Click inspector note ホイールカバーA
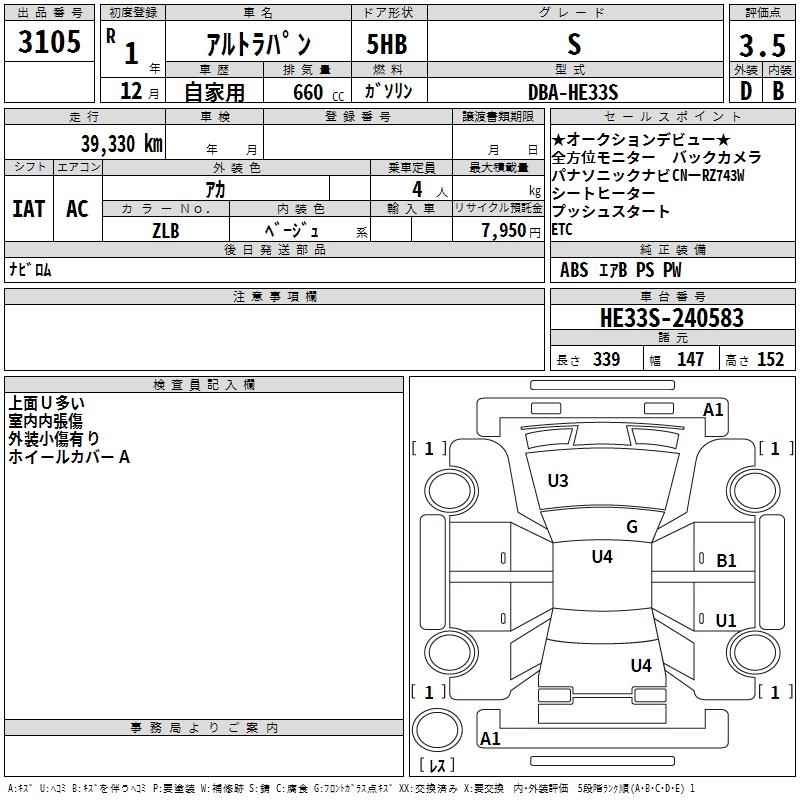The width and height of the screenshot is (800, 800). (69, 457)
